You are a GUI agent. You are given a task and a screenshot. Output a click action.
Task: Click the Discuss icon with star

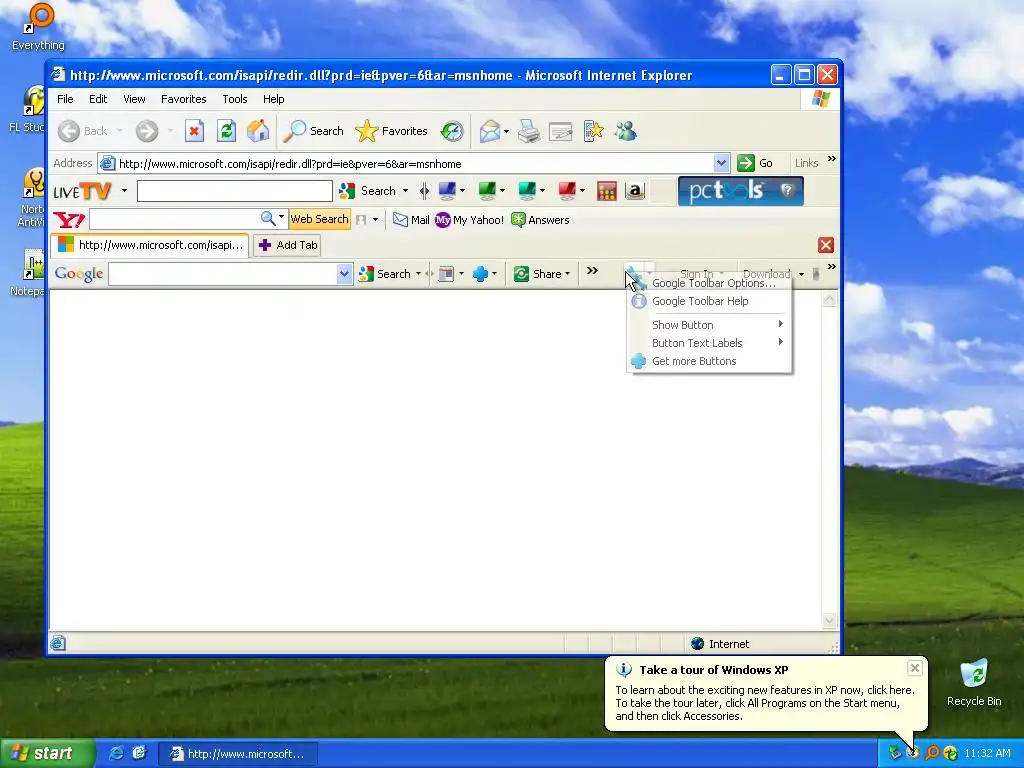pos(593,131)
